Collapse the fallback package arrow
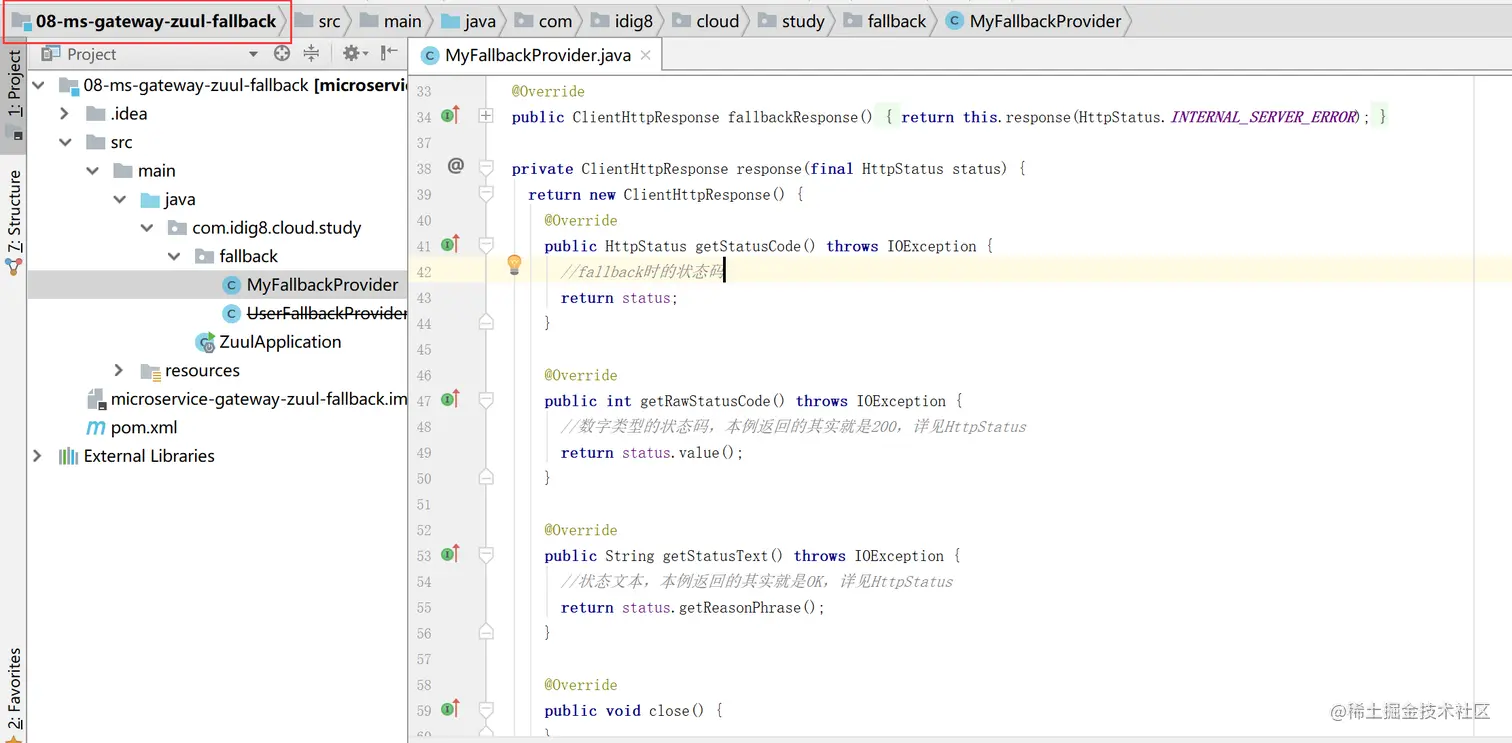1512x743 pixels. click(x=173, y=257)
